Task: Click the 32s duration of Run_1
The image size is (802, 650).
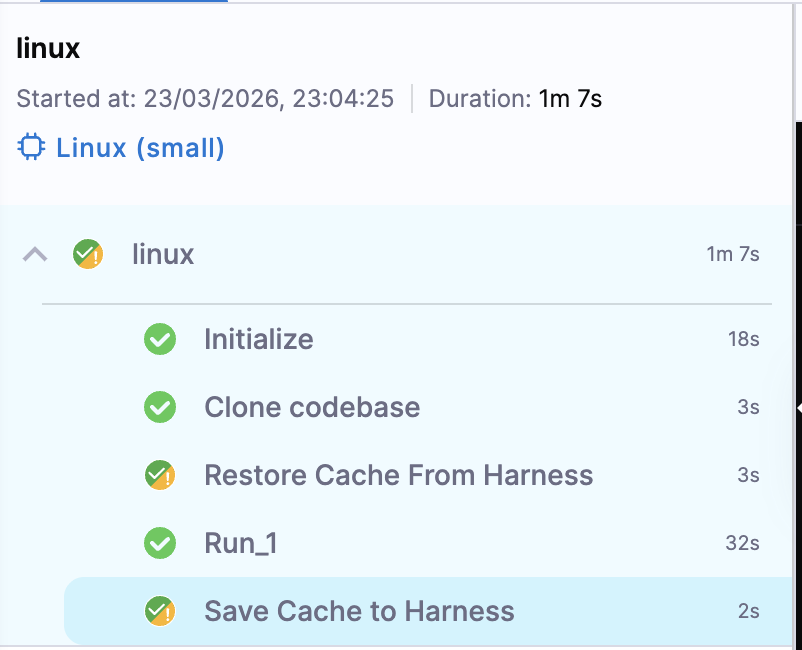Action: (x=742, y=543)
